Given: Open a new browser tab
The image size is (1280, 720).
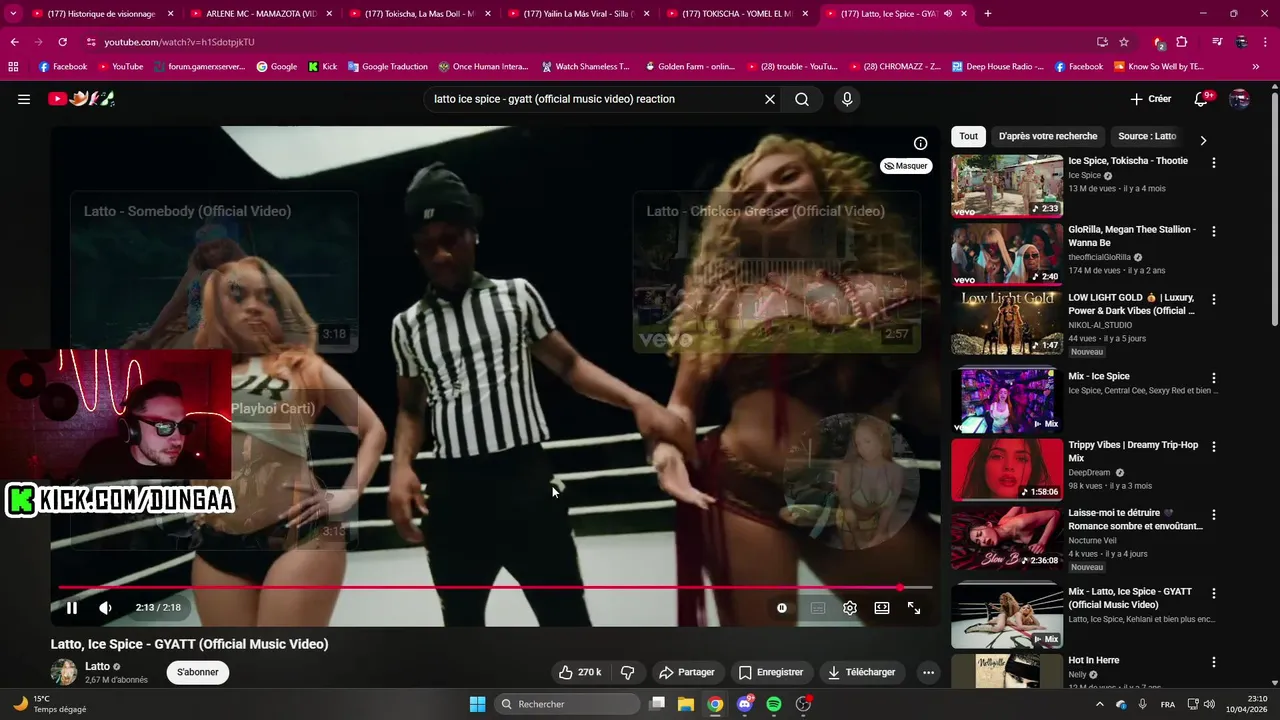Looking at the screenshot, I should [988, 14].
